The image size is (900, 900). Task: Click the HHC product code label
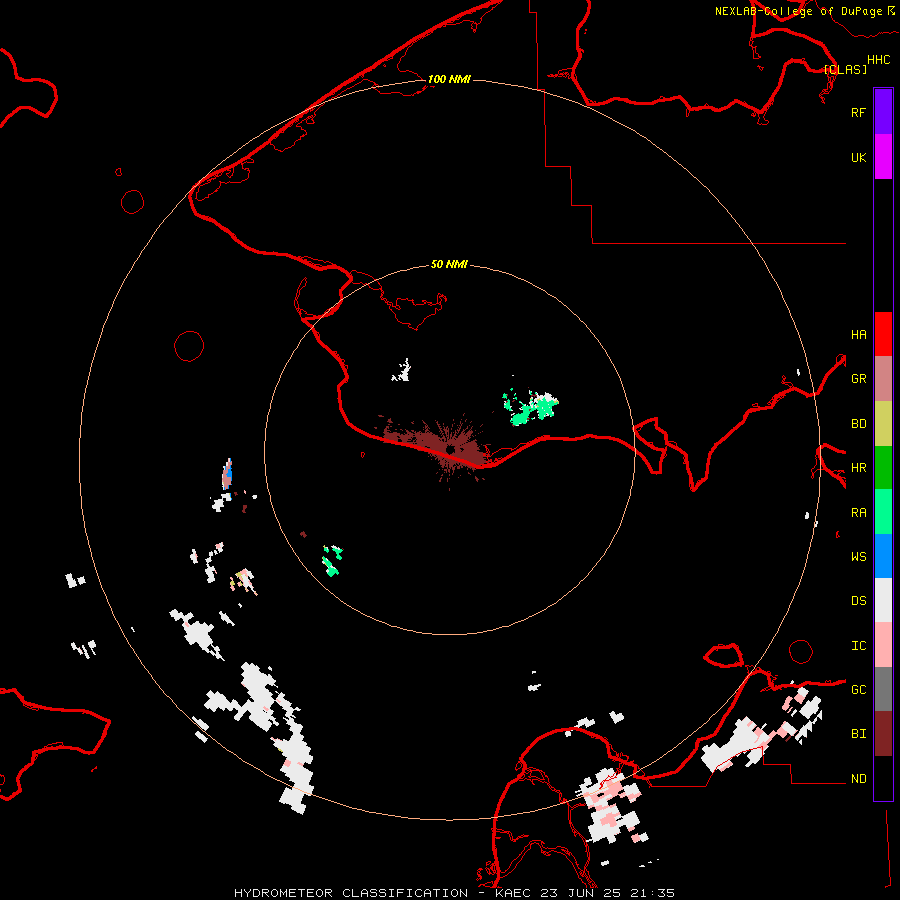click(878, 59)
